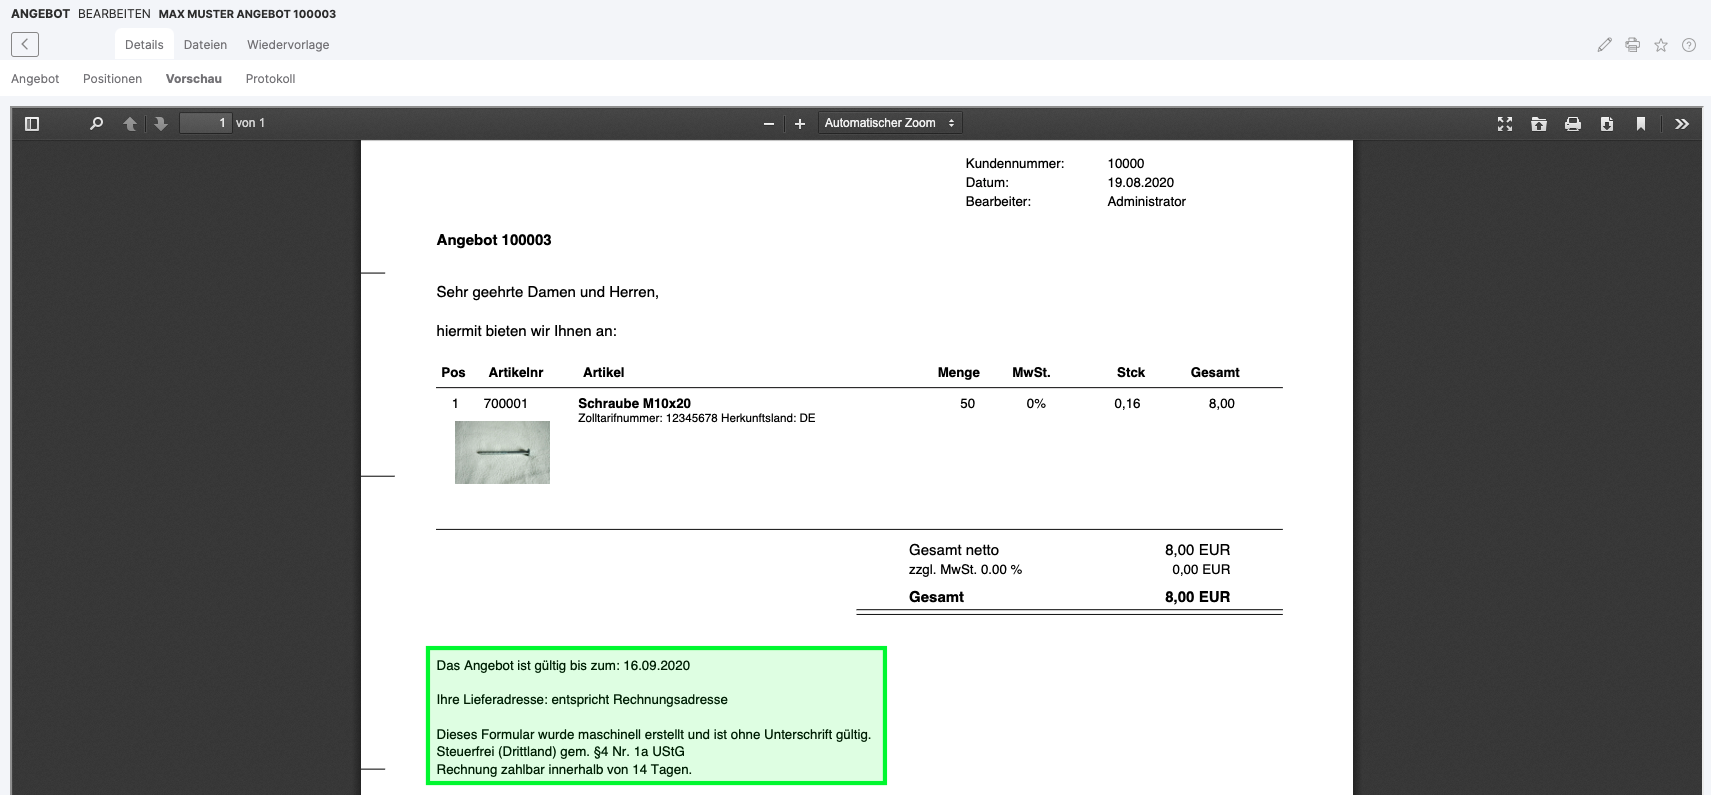
Task: Zoom out with the minus button
Action: click(x=768, y=124)
